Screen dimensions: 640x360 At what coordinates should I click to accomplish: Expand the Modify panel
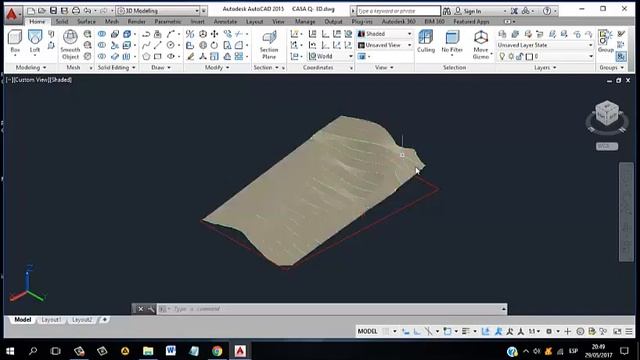click(217, 67)
